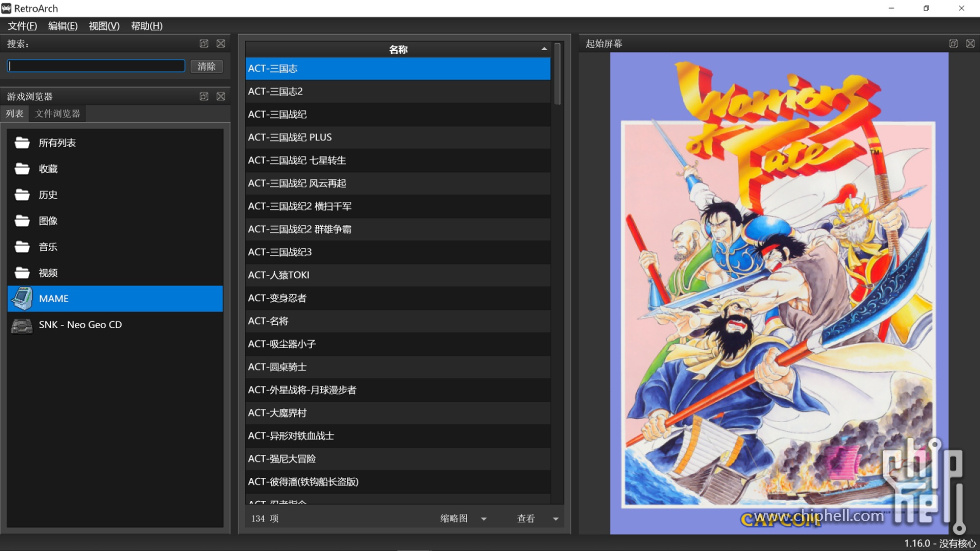Screen dimensions: 980x551
Task: Select game ACT-三国战纪2 横扫千军
Action: pyautogui.click(x=398, y=206)
